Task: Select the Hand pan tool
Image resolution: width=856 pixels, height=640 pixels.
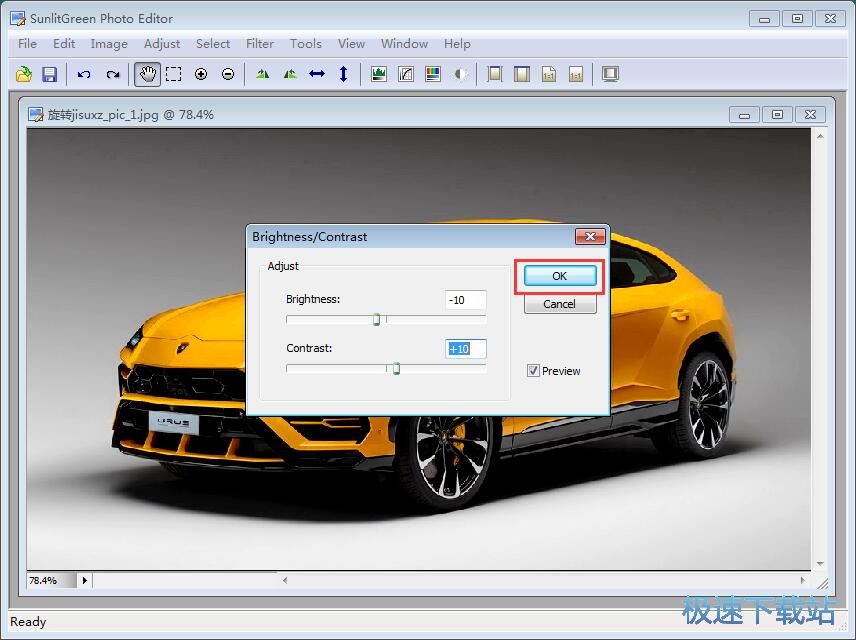Action: pyautogui.click(x=147, y=74)
